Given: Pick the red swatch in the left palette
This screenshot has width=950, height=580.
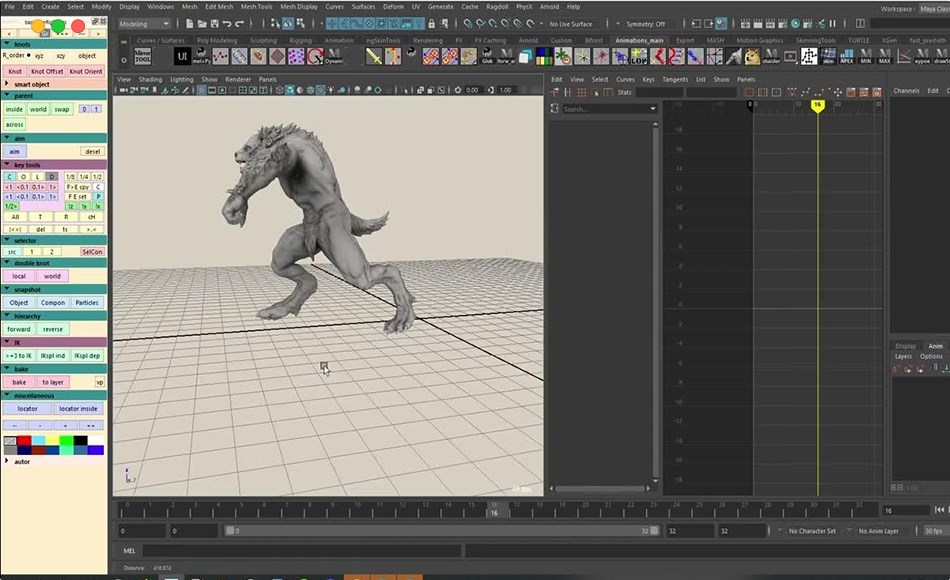Looking at the screenshot, I should coord(24,440).
